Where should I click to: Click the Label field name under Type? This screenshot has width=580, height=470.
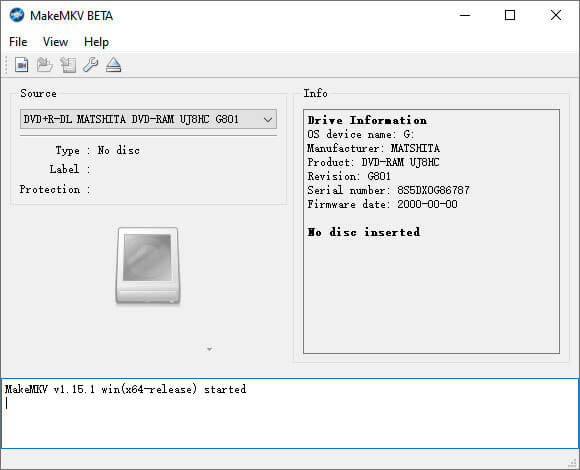pyautogui.click(x=64, y=169)
